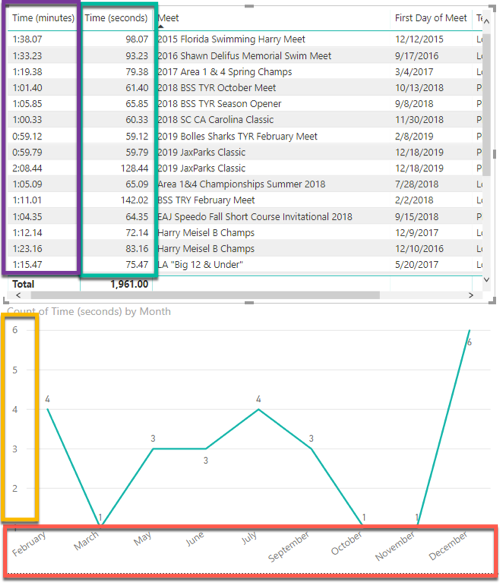
Task: Click the seconds value 59.12
Action: tap(137, 136)
